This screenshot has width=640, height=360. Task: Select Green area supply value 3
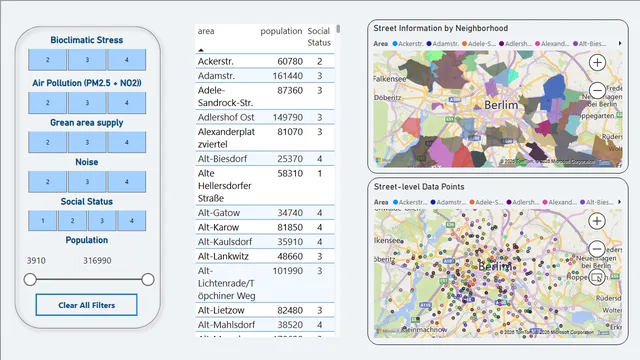[87, 142]
